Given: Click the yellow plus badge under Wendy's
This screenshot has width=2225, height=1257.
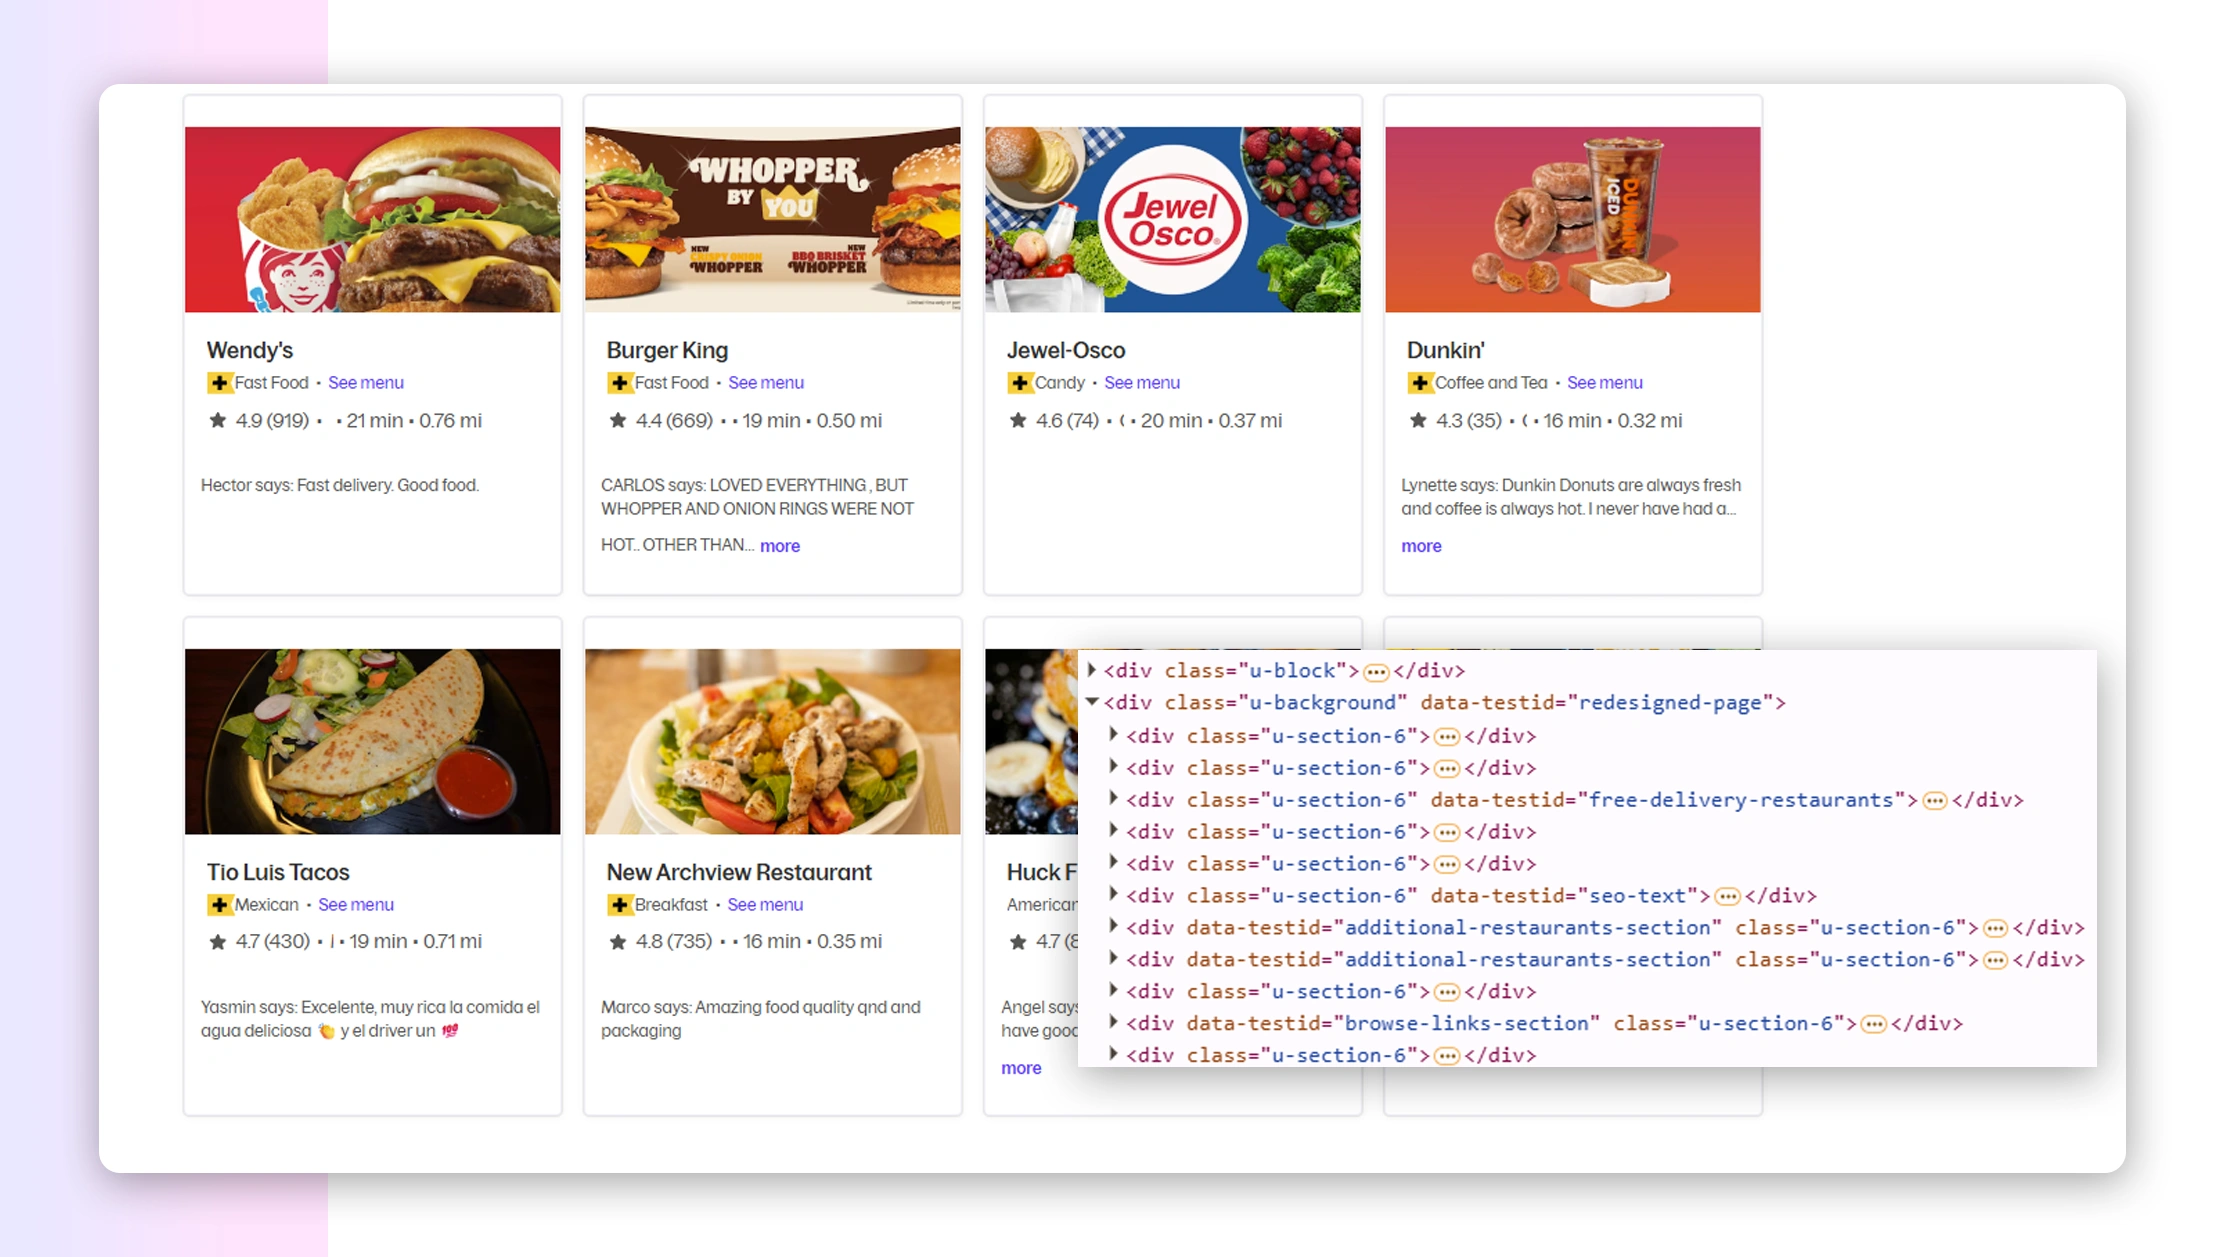Looking at the screenshot, I should tap(219, 383).
